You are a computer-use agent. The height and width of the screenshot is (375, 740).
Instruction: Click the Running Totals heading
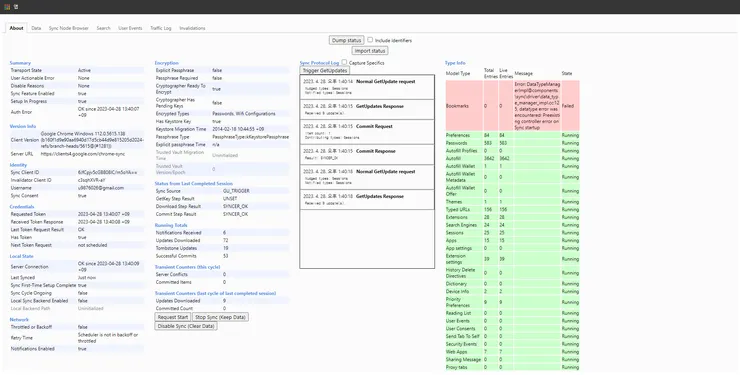(171, 225)
